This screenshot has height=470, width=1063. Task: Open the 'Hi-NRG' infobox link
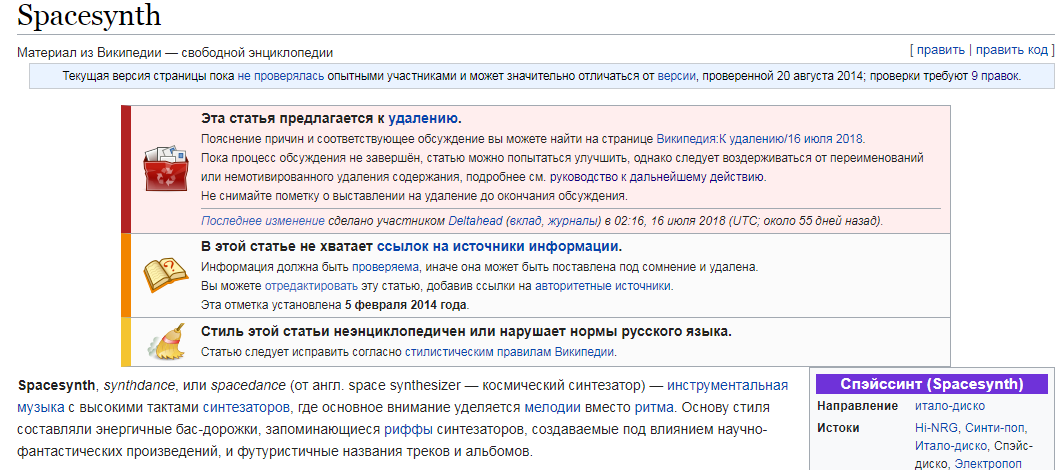click(x=936, y=428)
